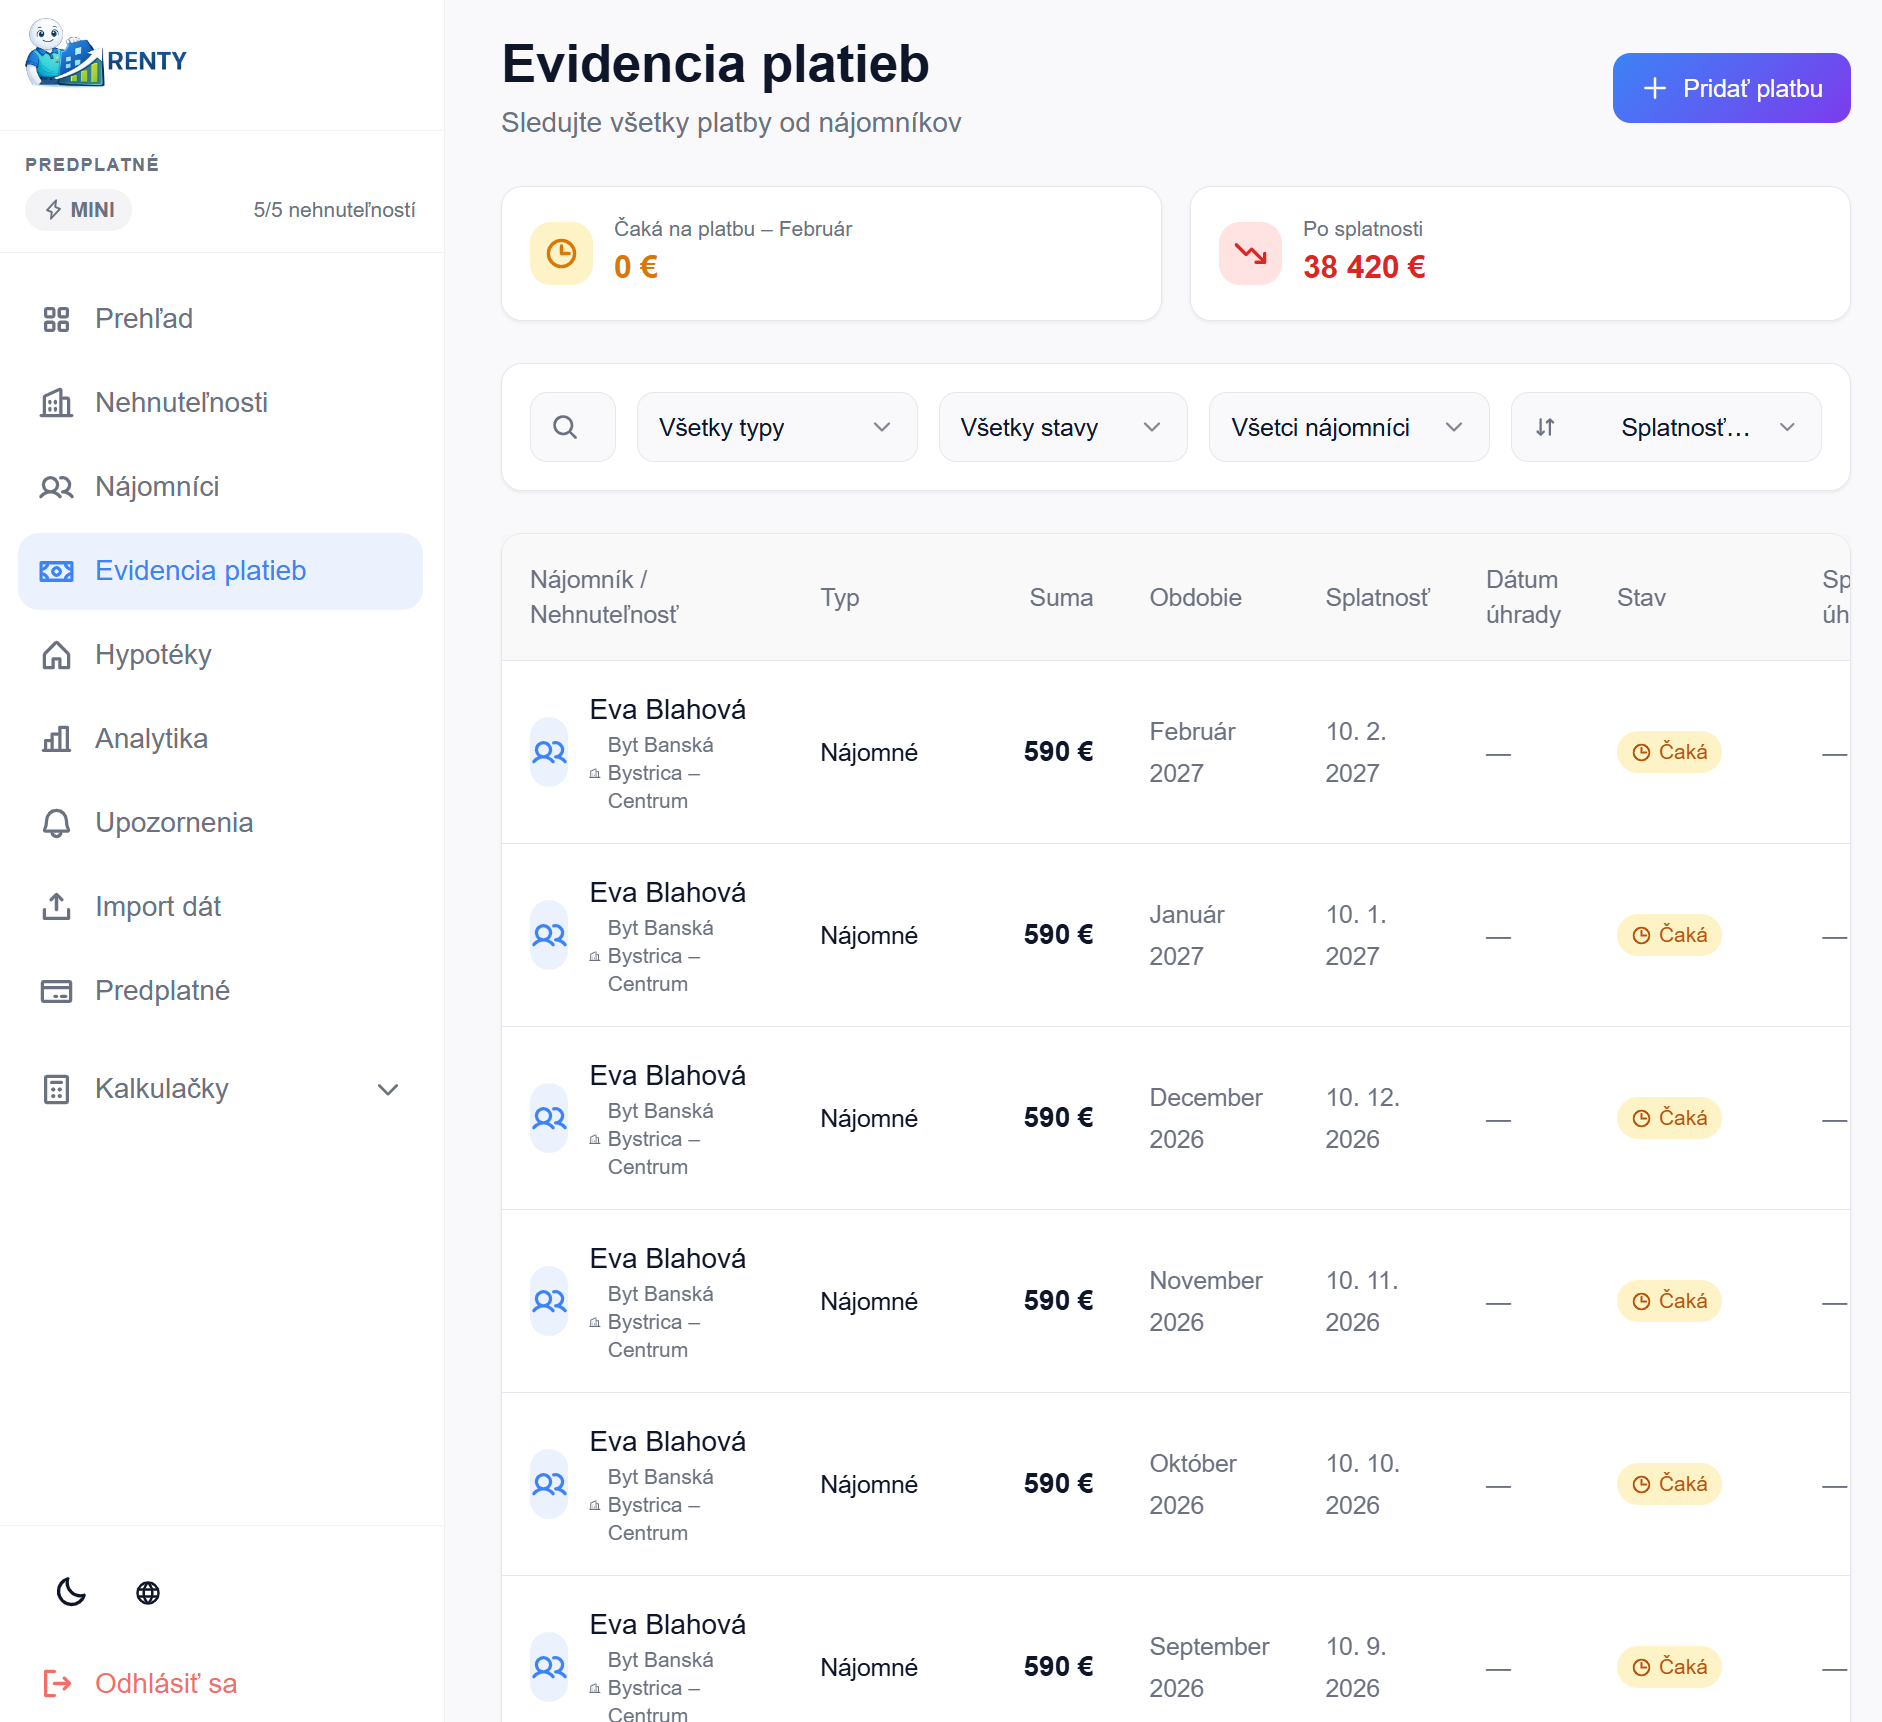
Task: Click Čaká status badge for Január 2027
Action: click(1669, 935)
